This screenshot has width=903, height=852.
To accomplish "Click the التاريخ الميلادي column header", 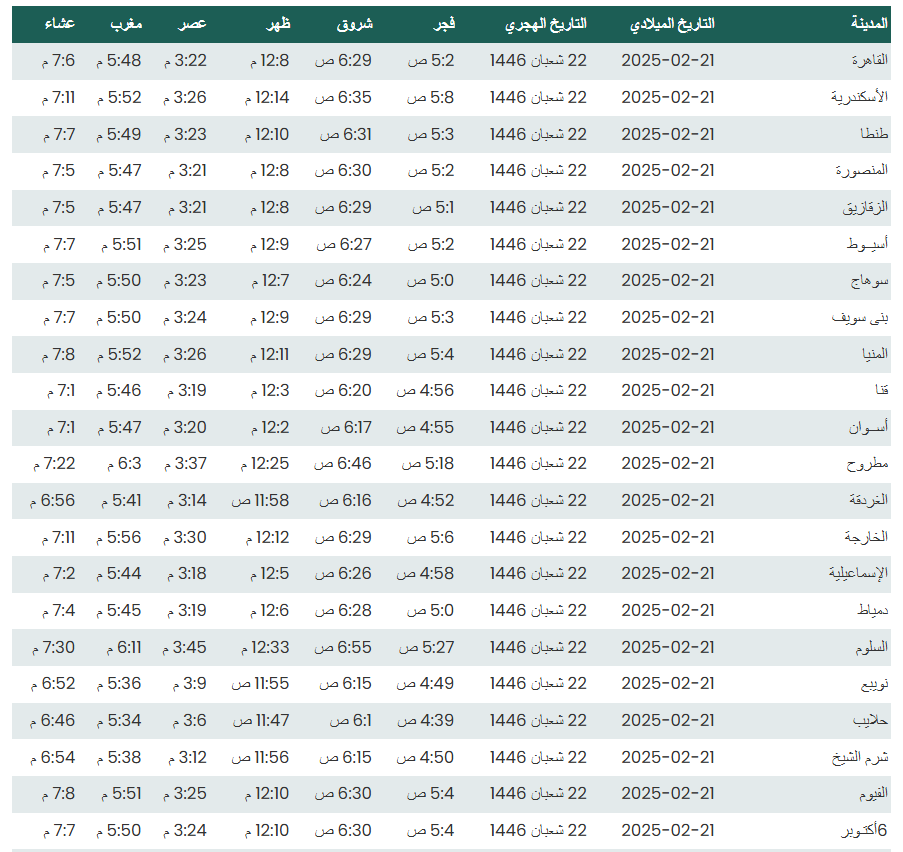I will pos(672,24).
